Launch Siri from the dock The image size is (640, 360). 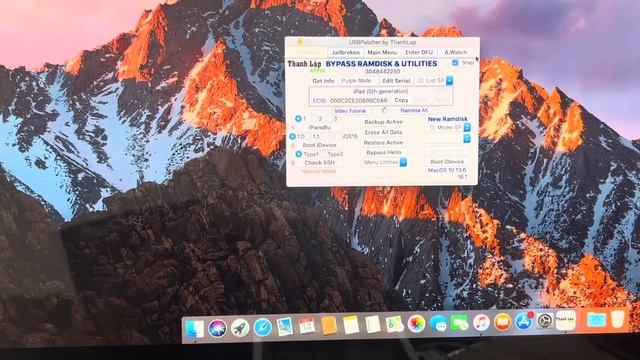click(x=217, y=328)
